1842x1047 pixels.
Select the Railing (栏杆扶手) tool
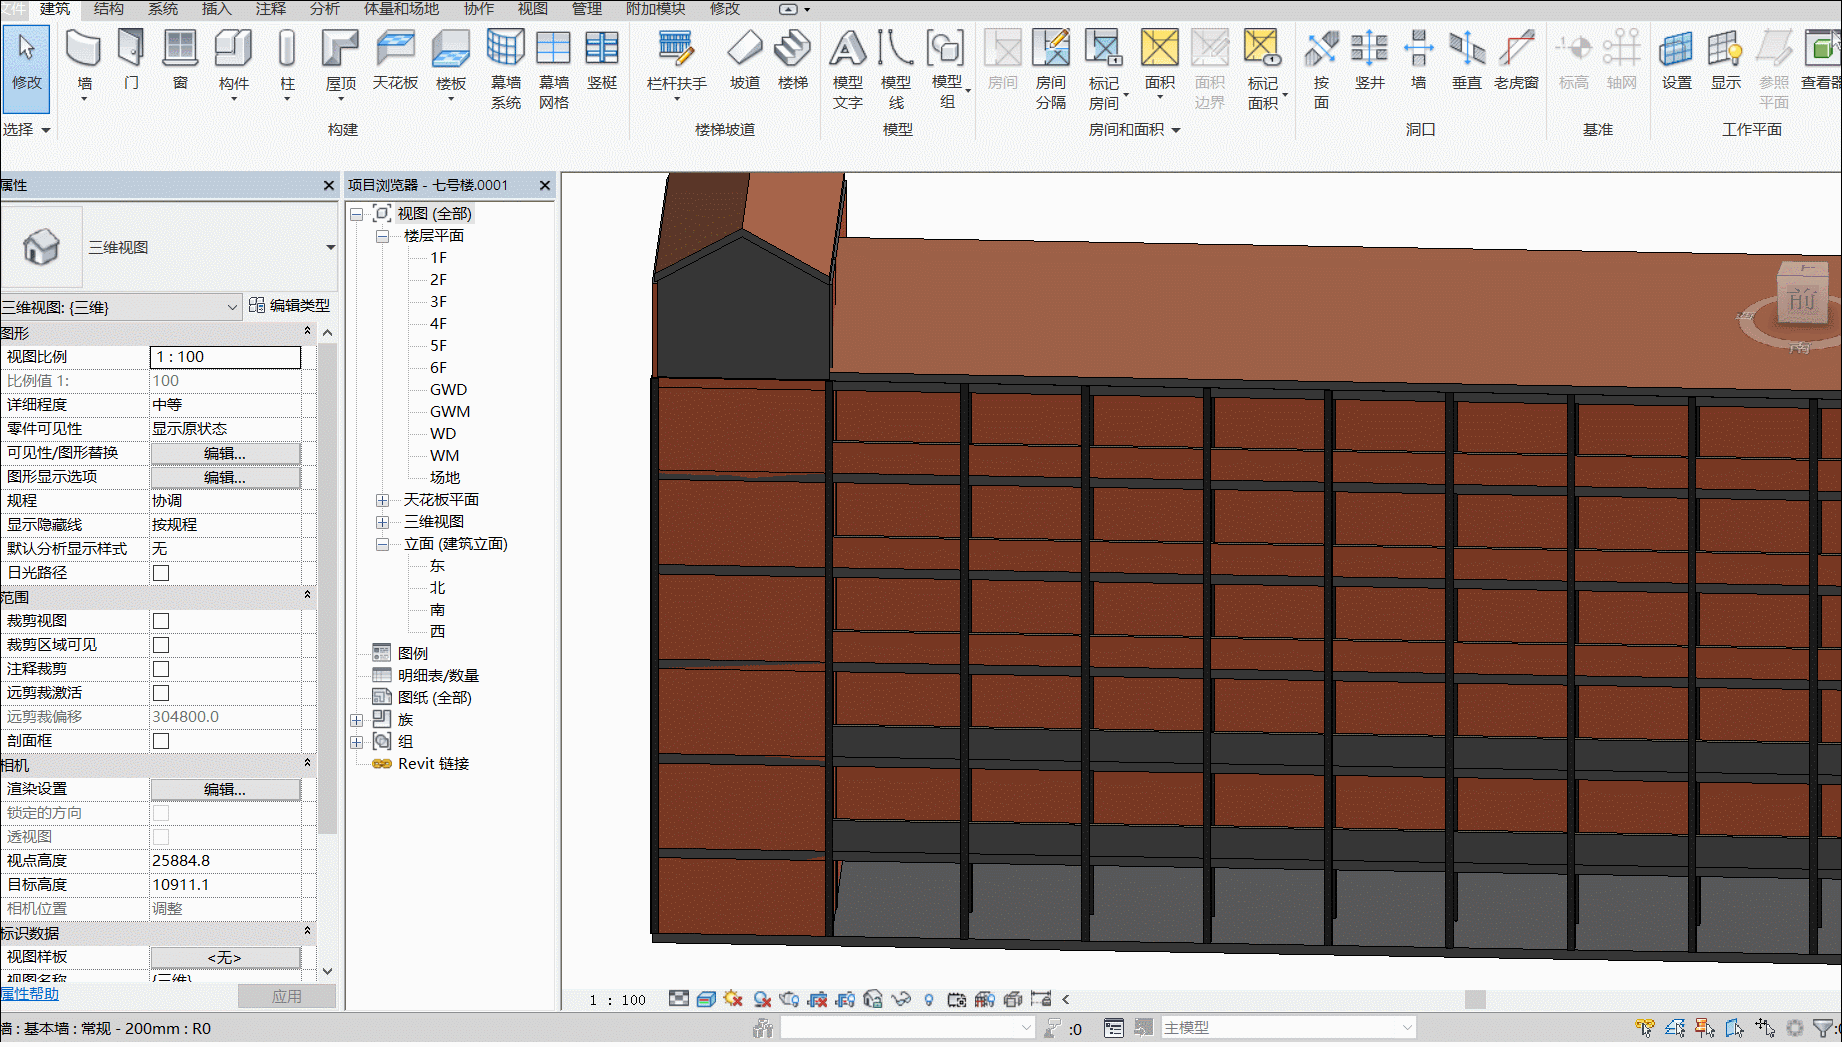(x=677, y=62)
